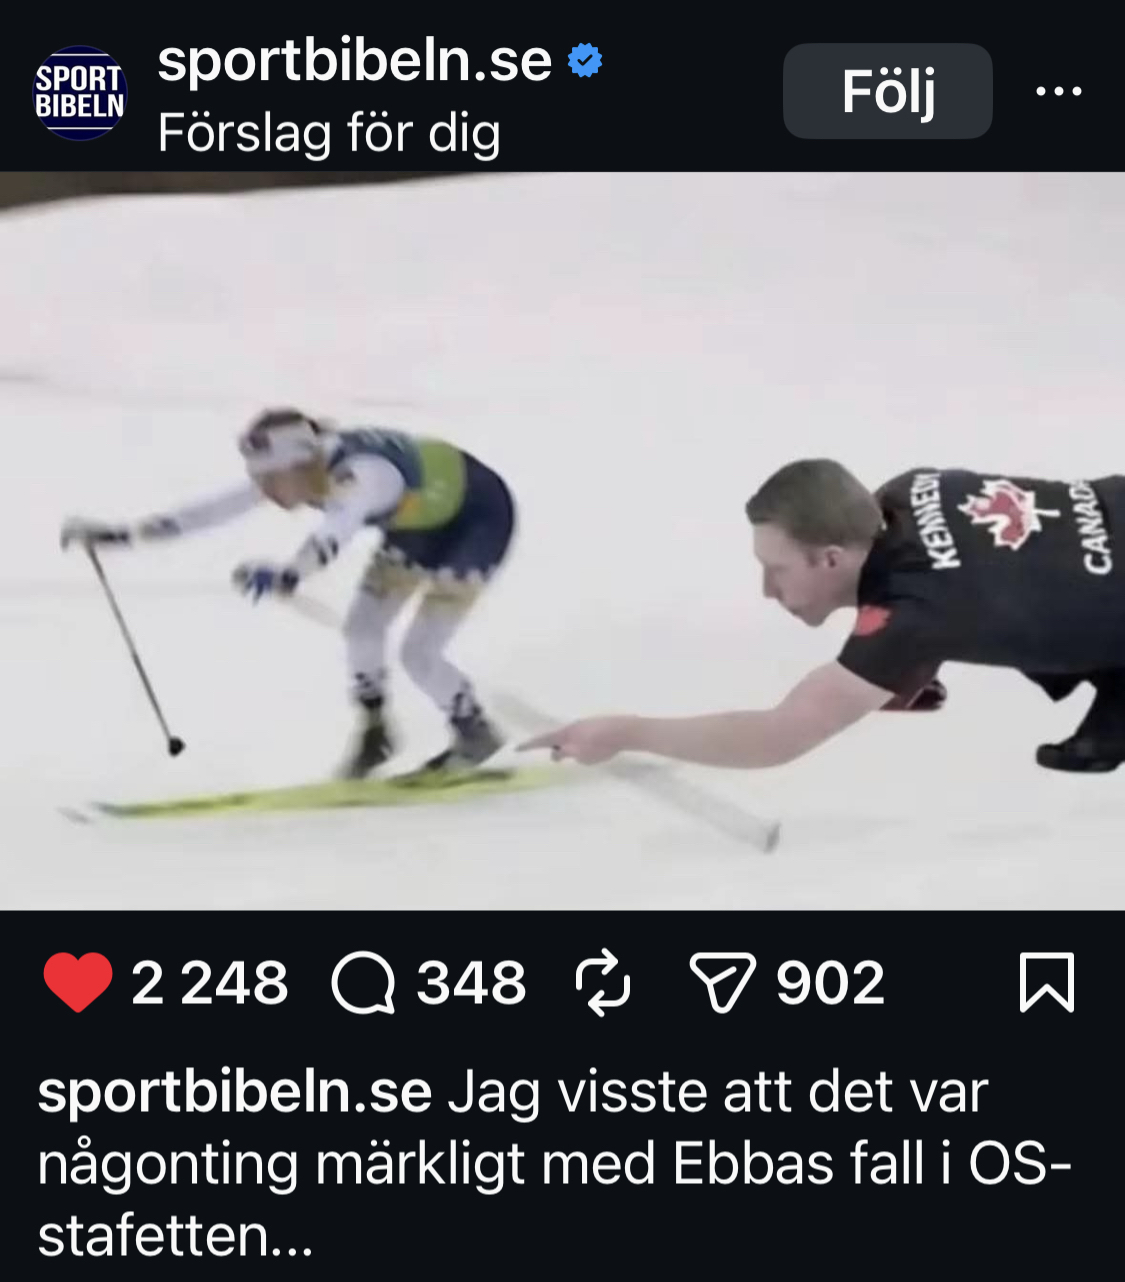Open the three-dot more options menu
Viewport: 1125px width, 1282px height.
[x=1058, y=92]
